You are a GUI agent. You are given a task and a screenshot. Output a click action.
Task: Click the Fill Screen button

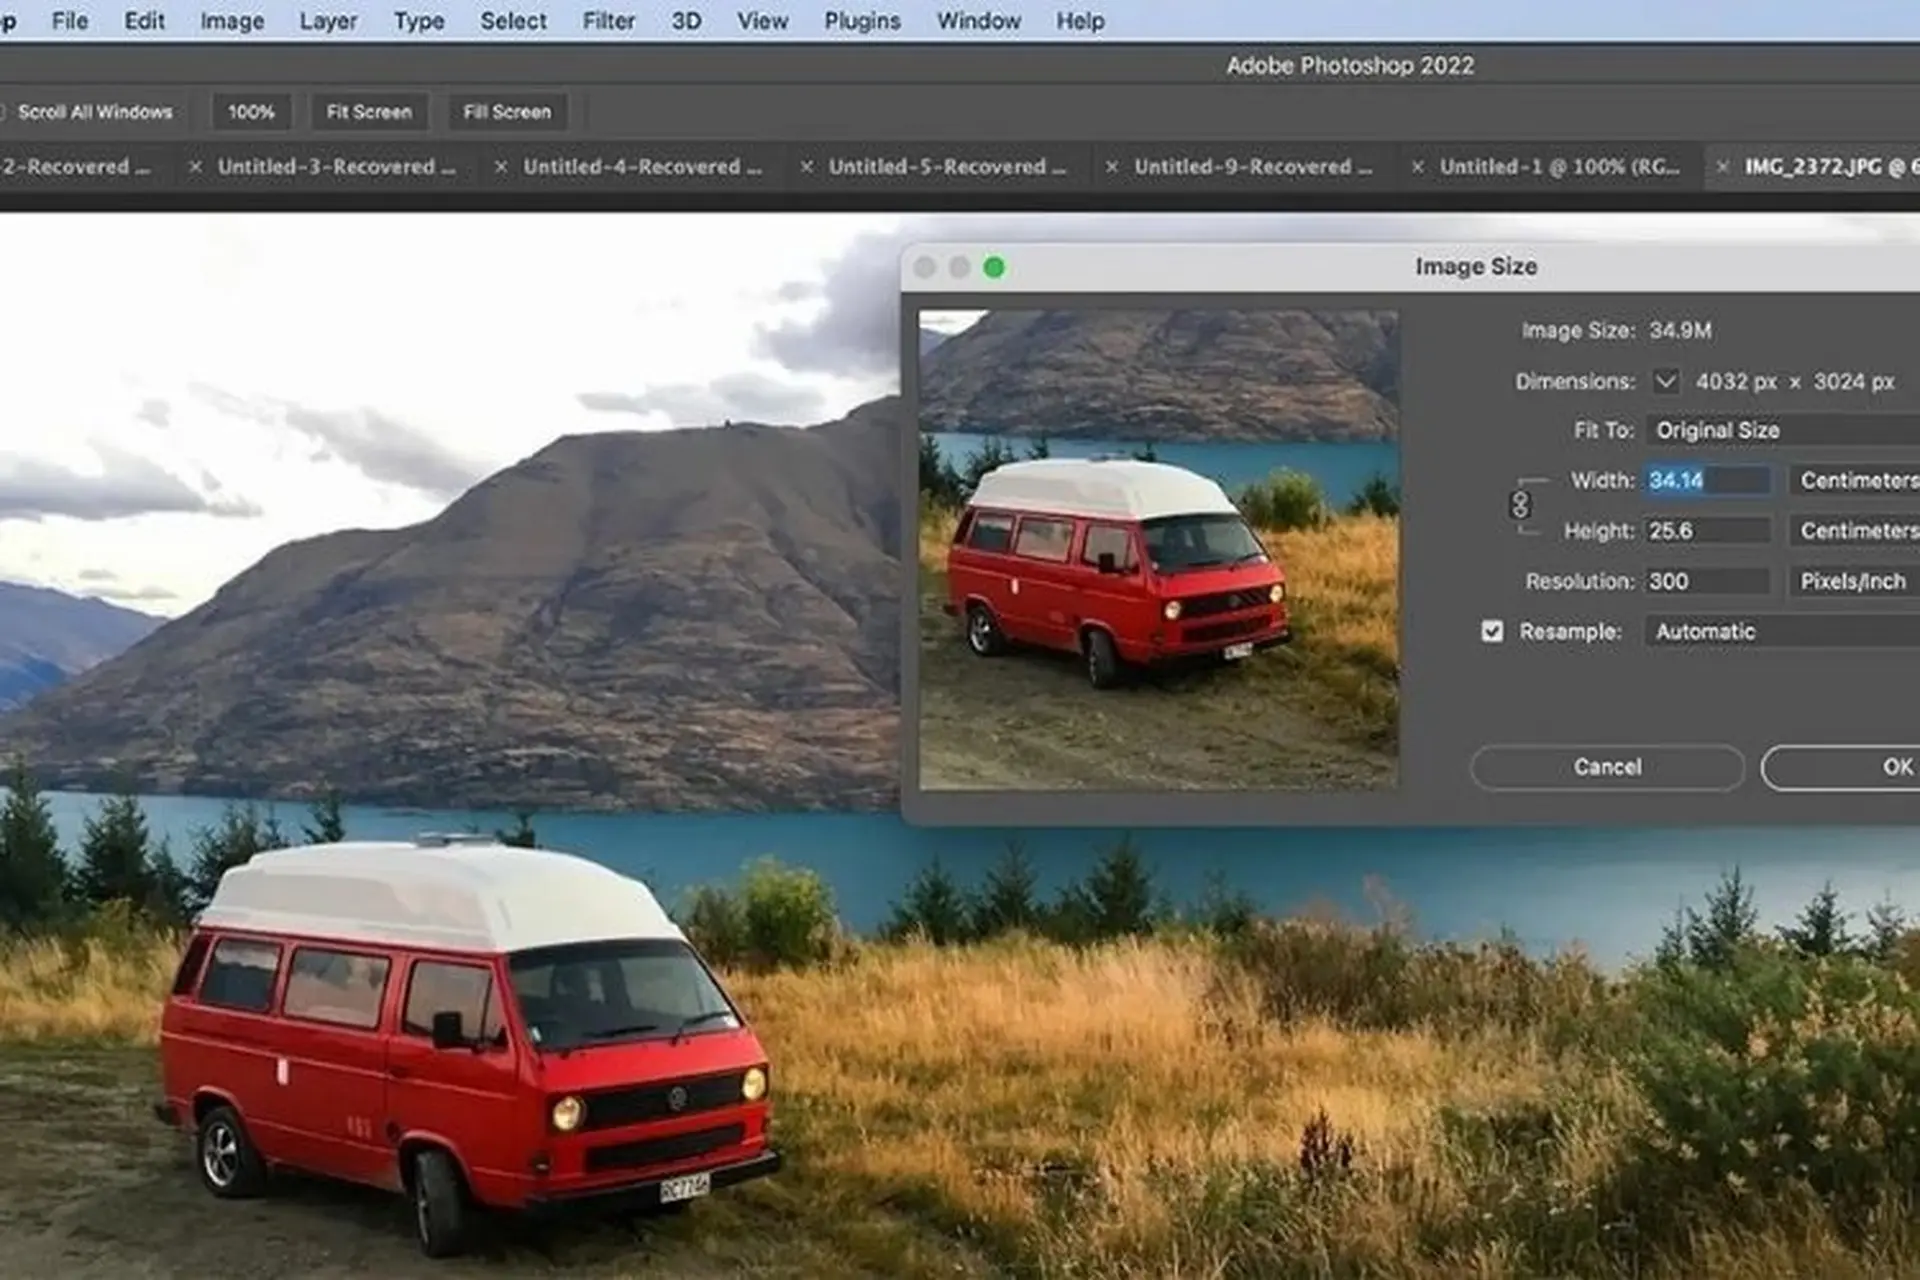point(507,112)
